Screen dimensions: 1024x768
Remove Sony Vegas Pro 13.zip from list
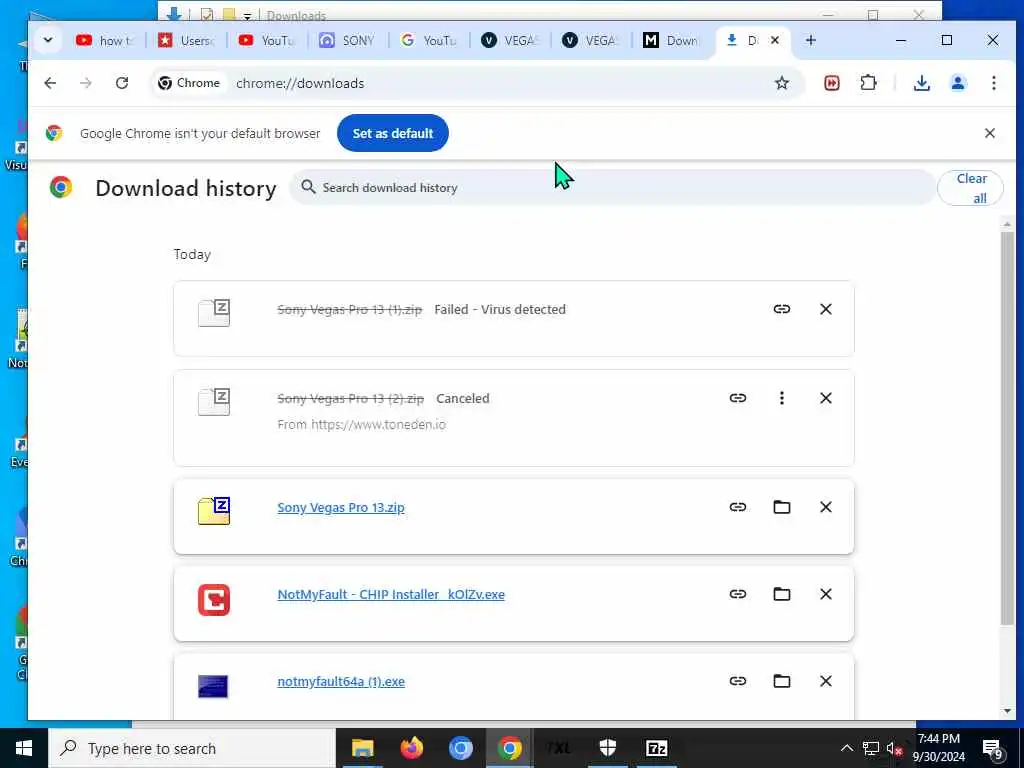pos(825,507)
